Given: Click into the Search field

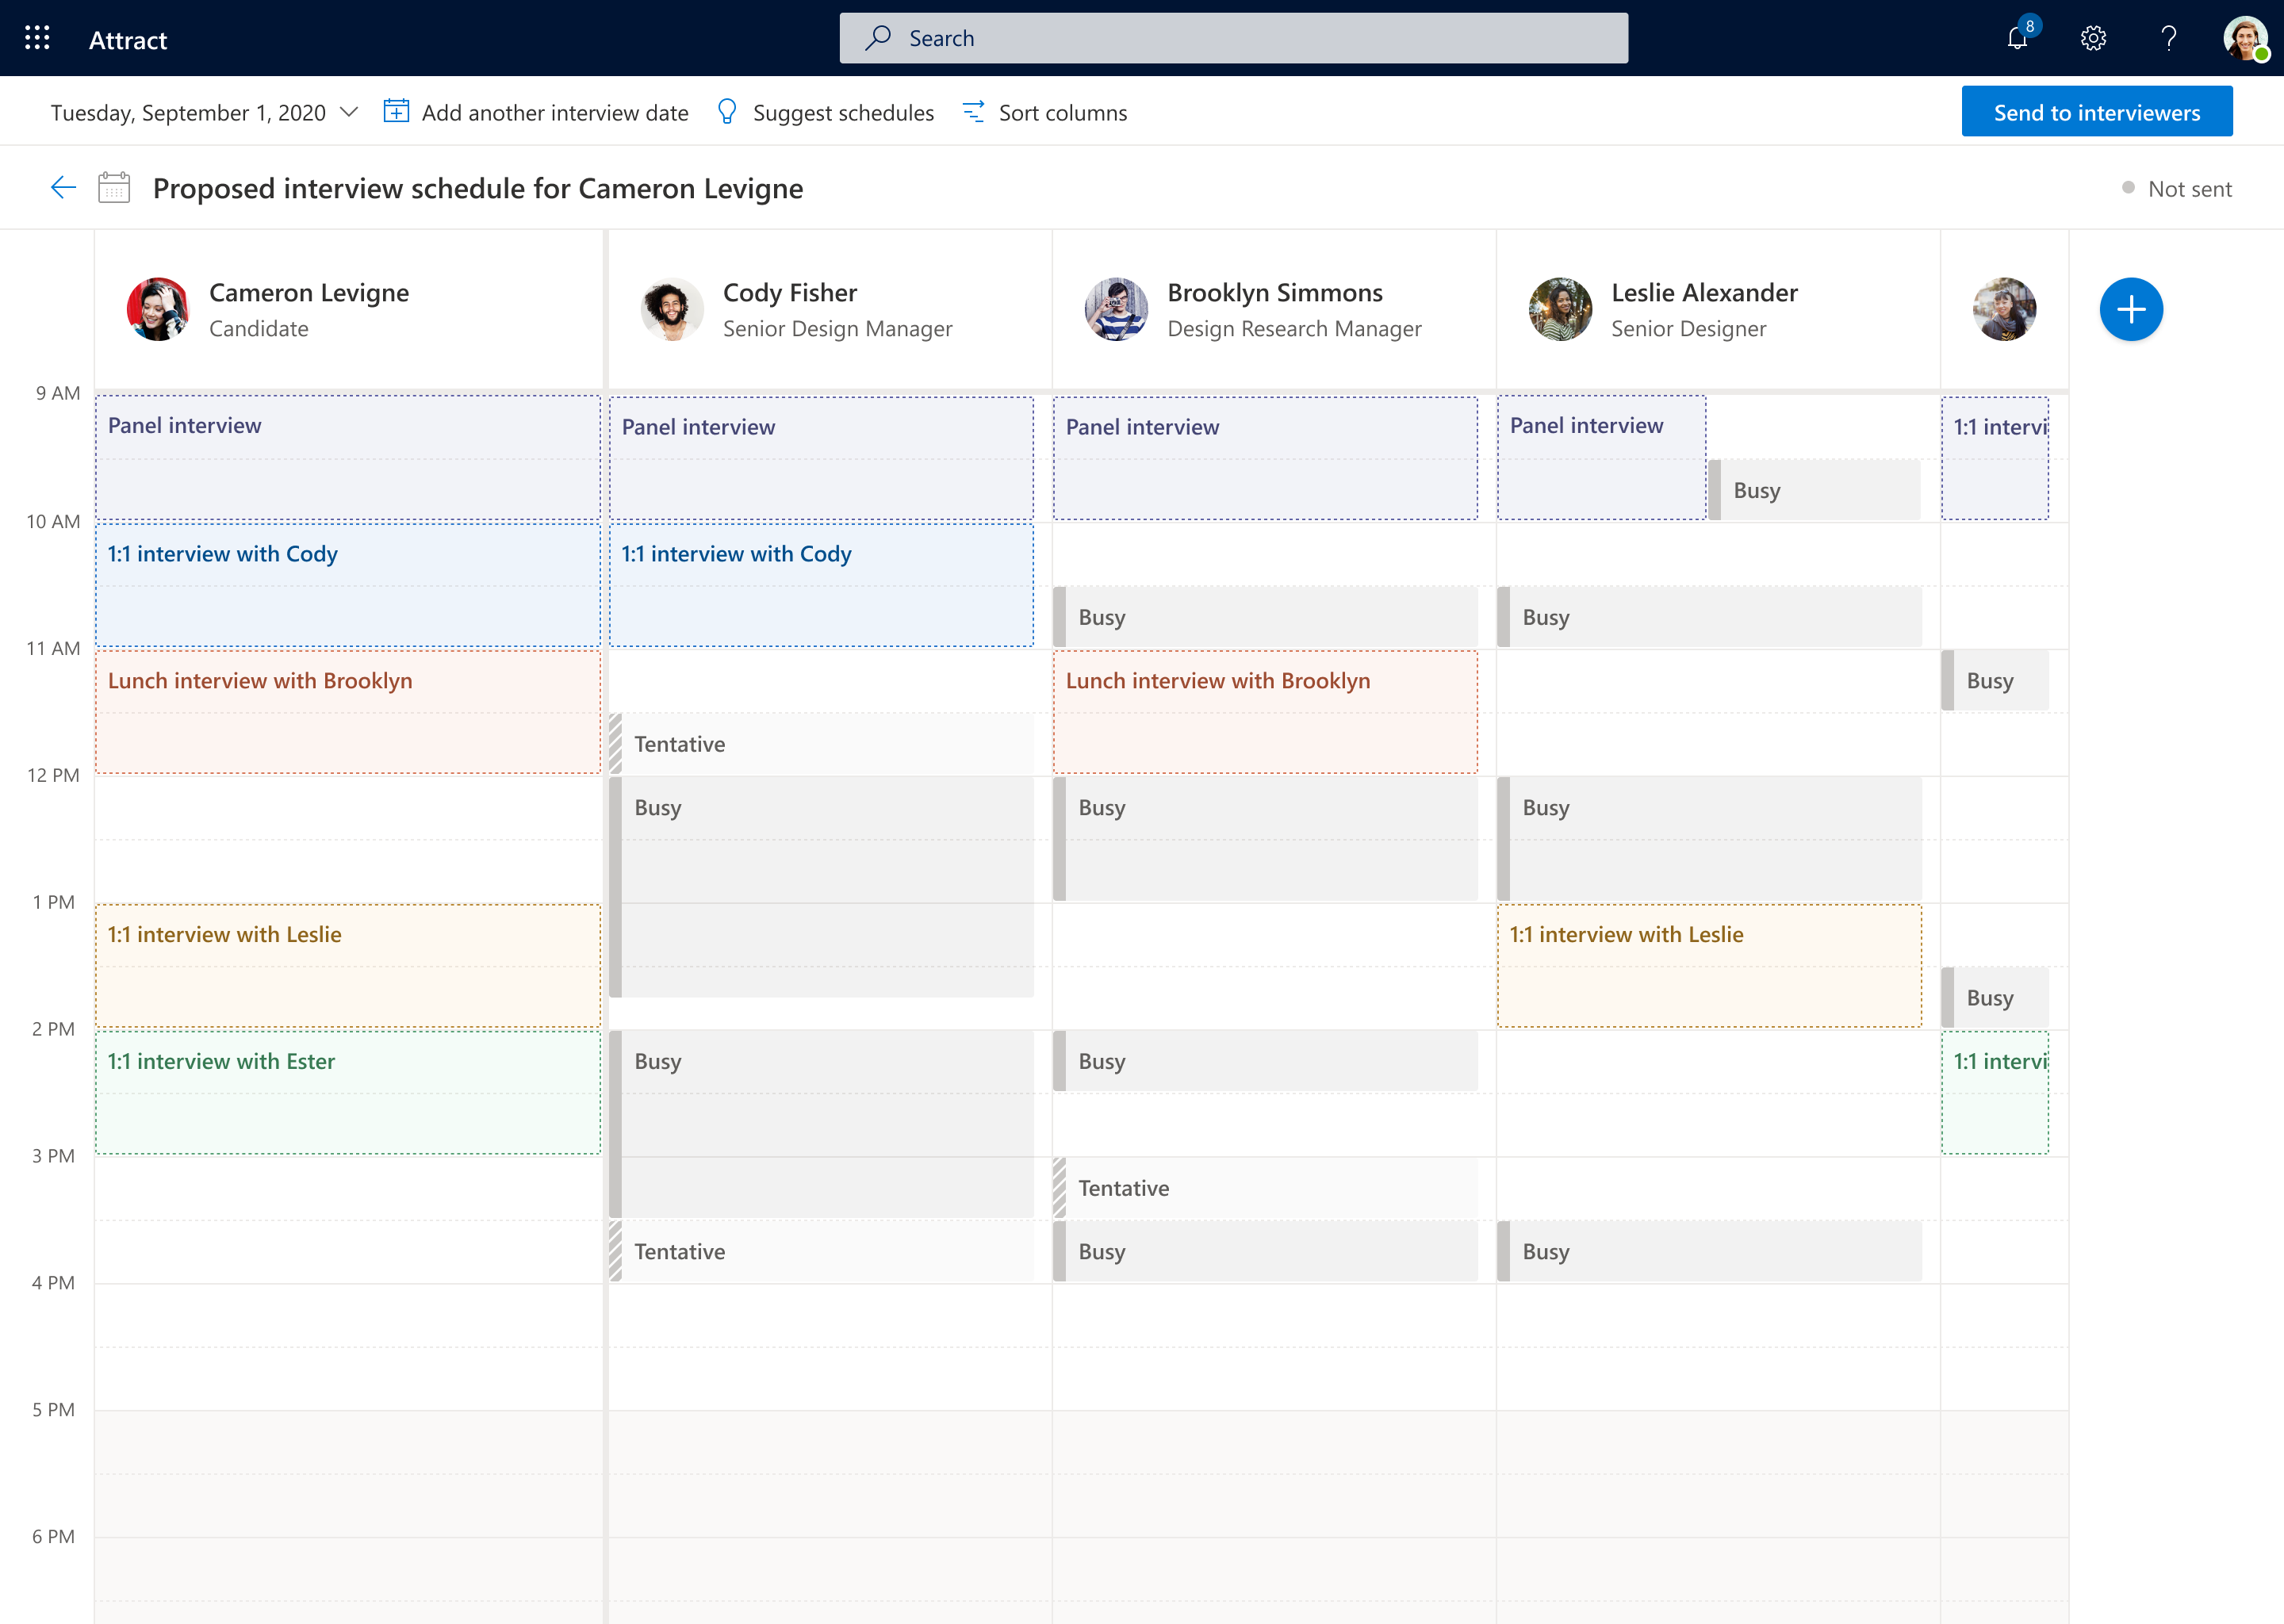Looking at the screenshot, I should (x=1233, y=38).
